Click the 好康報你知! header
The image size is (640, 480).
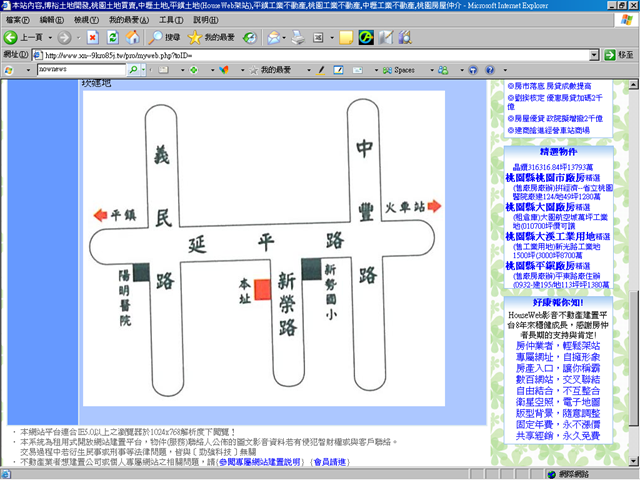558,302
